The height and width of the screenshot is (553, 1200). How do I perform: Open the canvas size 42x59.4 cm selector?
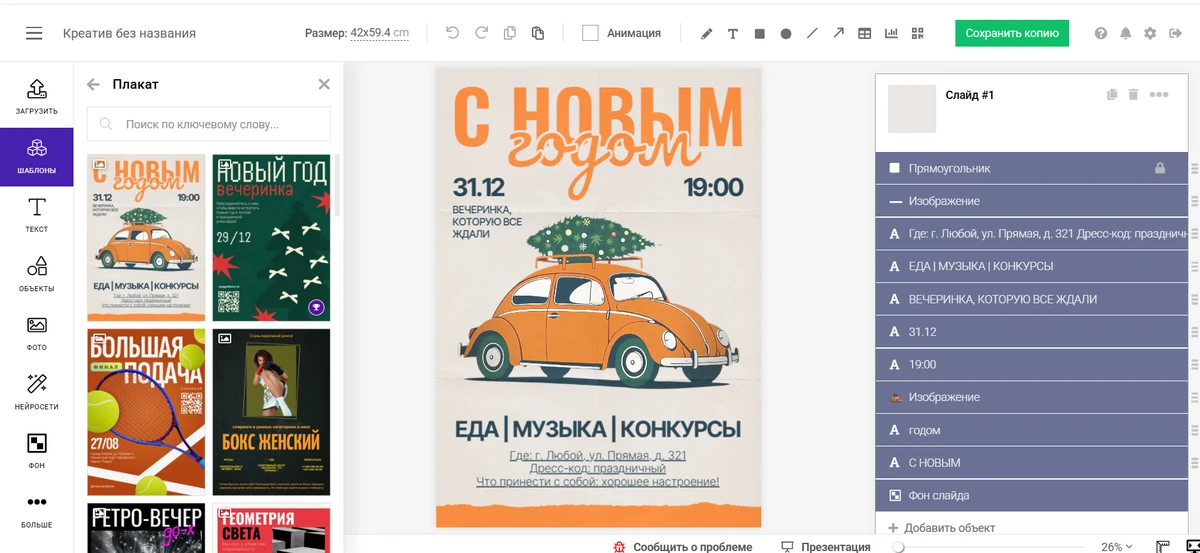(x=379, y=33)
